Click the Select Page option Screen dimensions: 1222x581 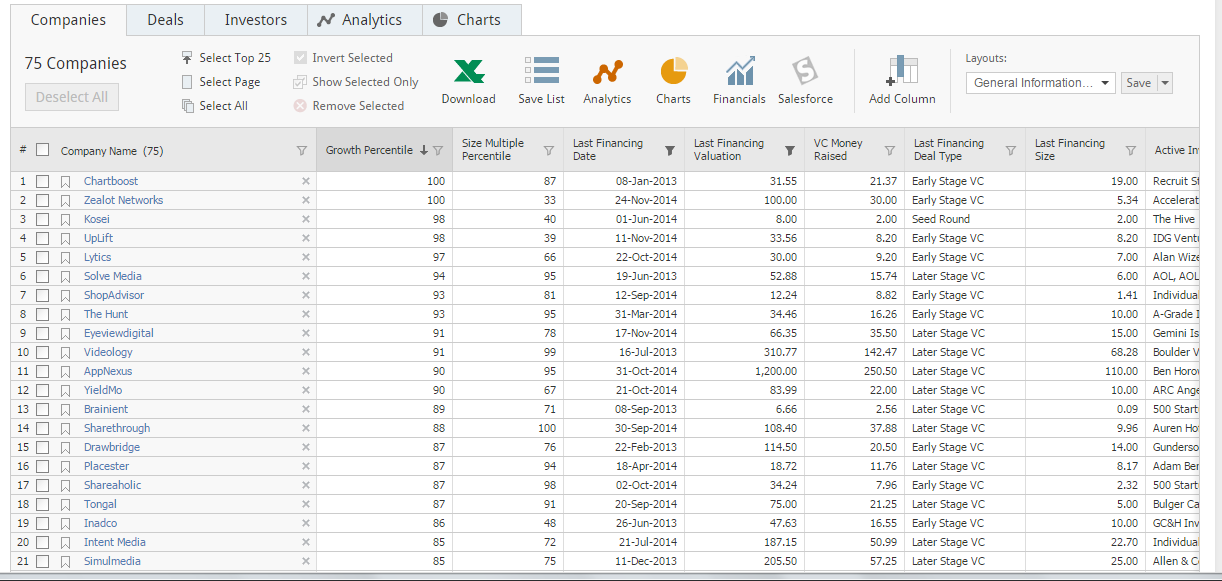pyautogui.click(x=221, y=82)
